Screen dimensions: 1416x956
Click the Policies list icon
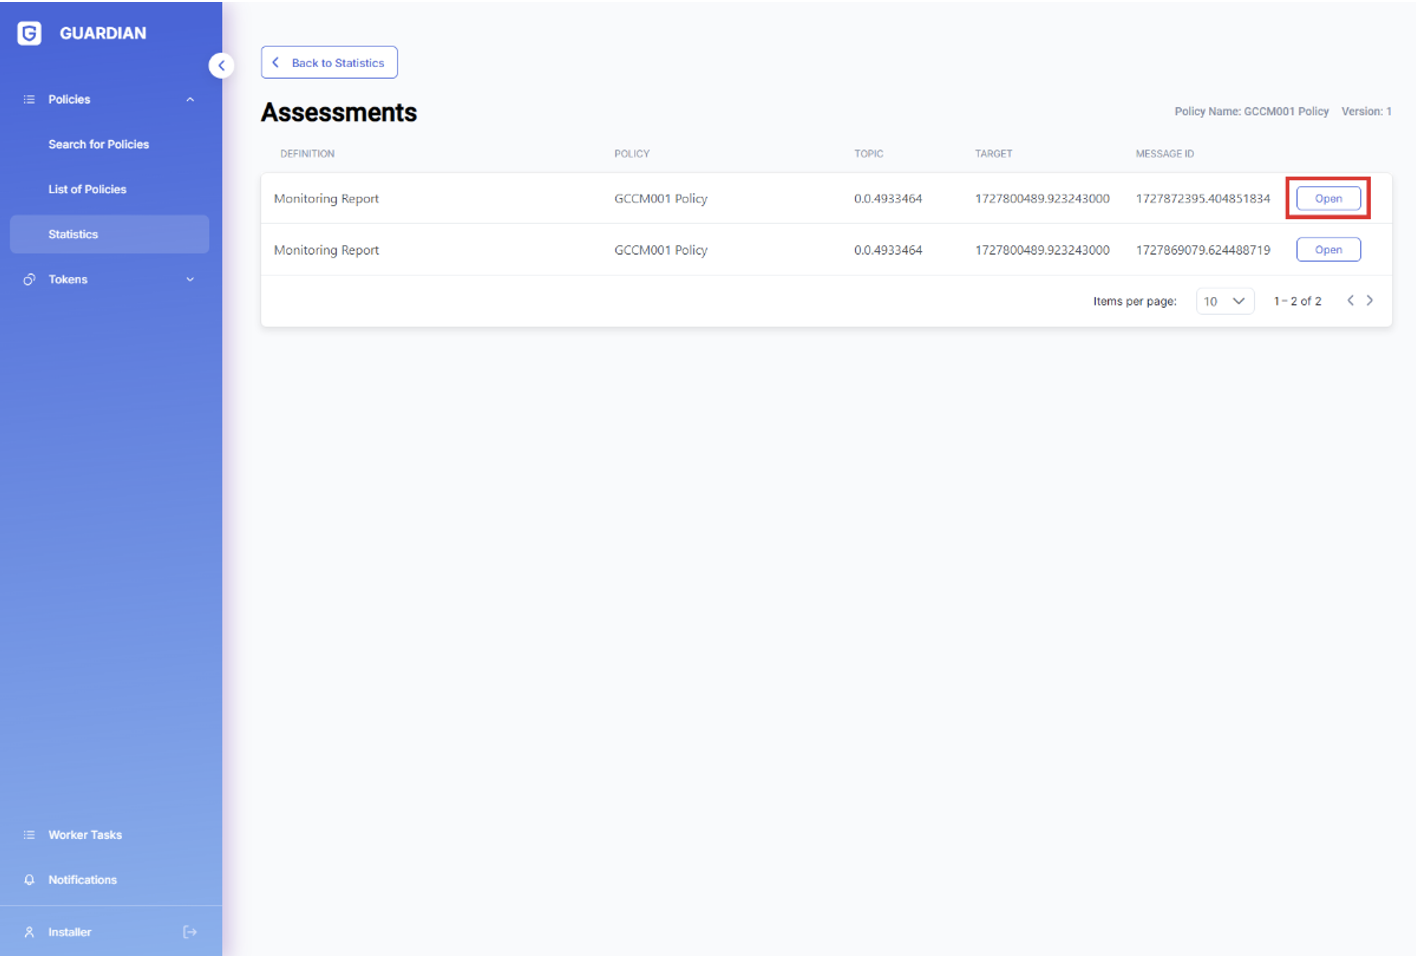click(x=29, y=100)
